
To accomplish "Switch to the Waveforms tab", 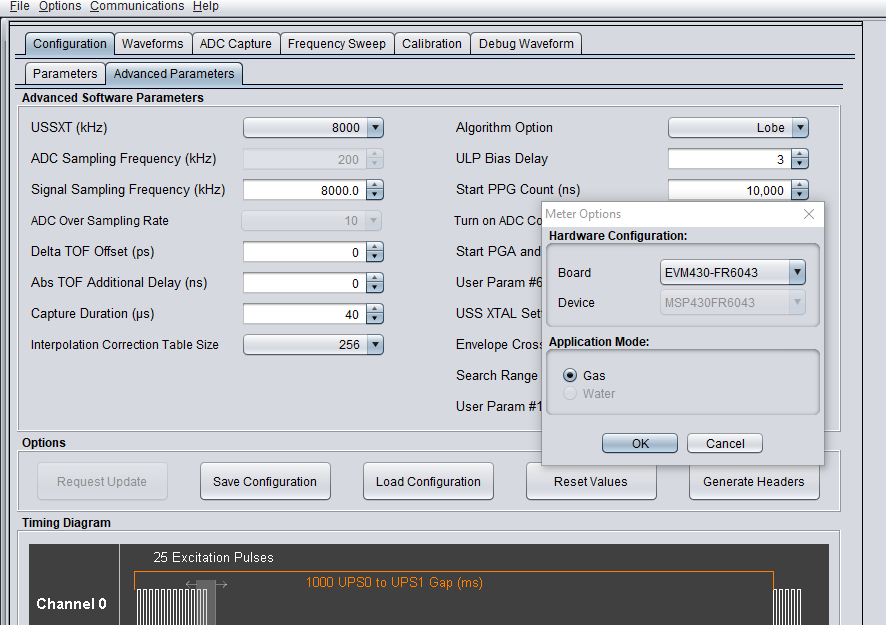I will click(x=153, y=44).
